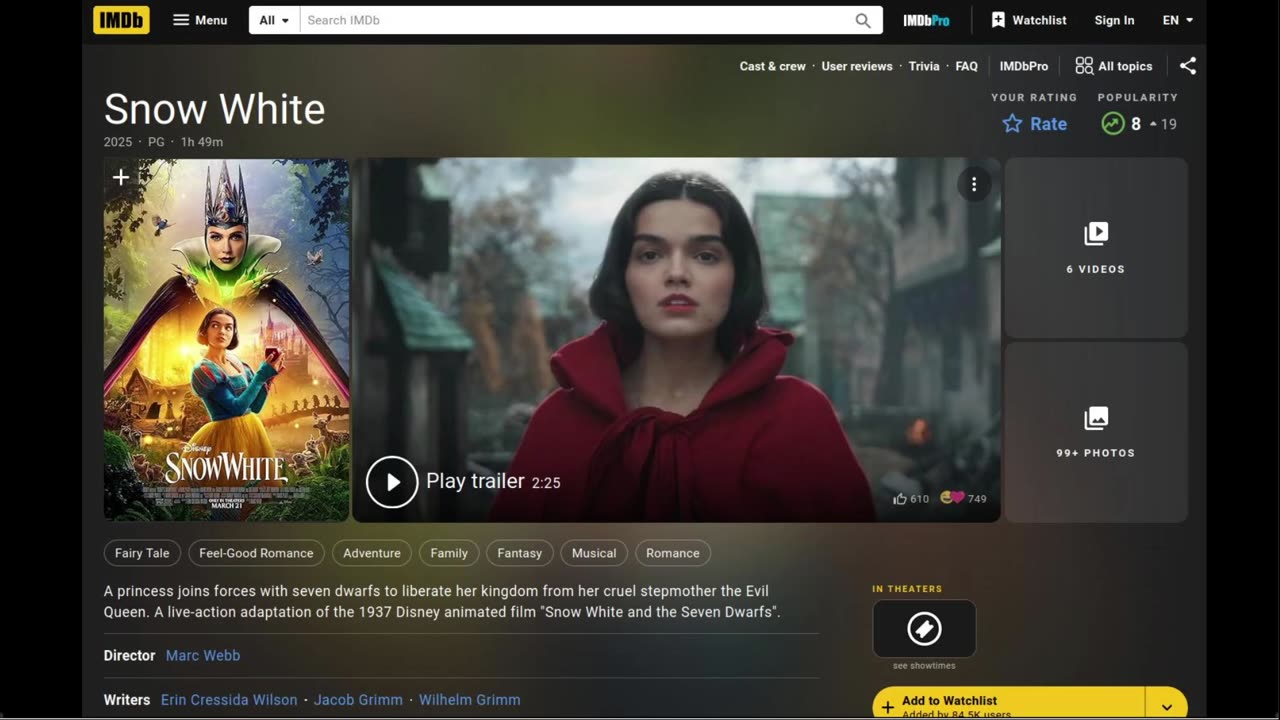Image resolution: width=1280 pixels, height=720 pixels.
Task: Click the 2025 release year link
Action: click(118, 142)
